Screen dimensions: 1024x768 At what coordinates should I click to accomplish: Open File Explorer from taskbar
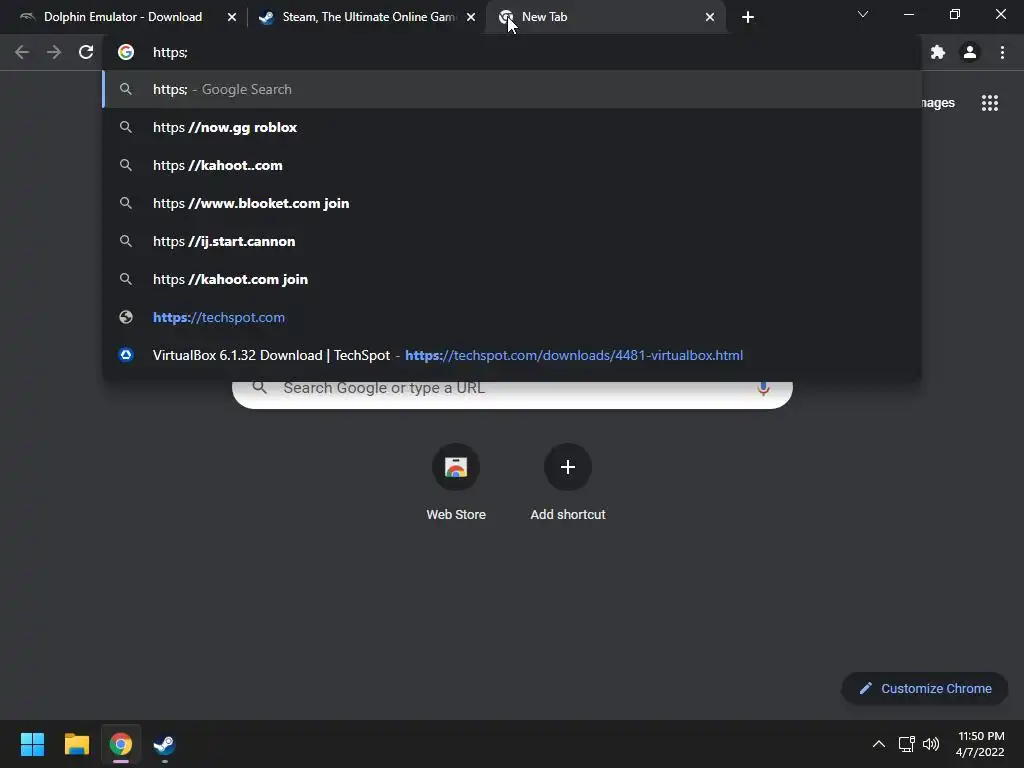coord(76,744)
